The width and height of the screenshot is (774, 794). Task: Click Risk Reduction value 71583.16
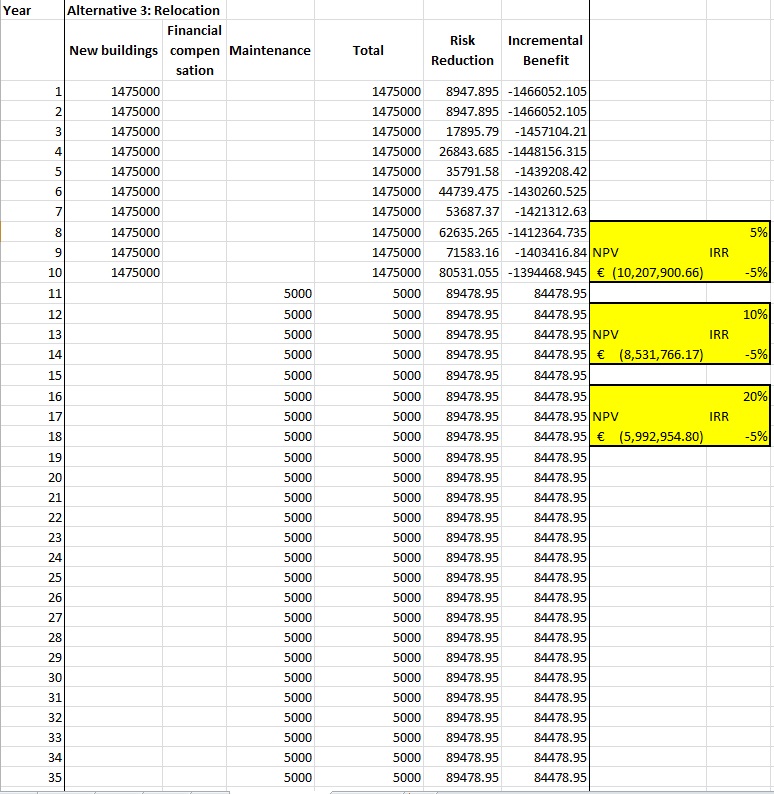click(x=463, y=252)
